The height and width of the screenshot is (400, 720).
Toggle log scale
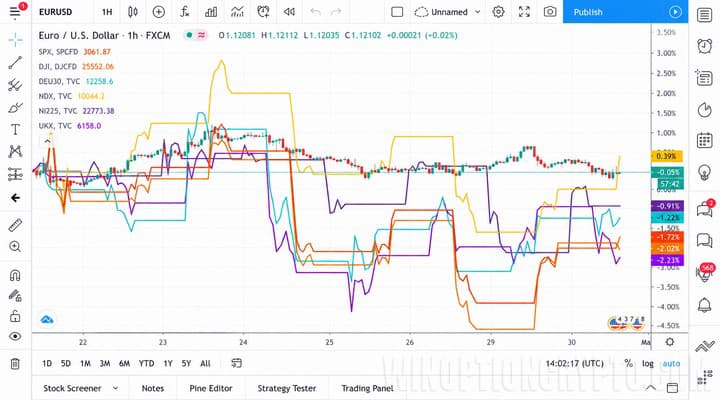[x=647, y=363]
